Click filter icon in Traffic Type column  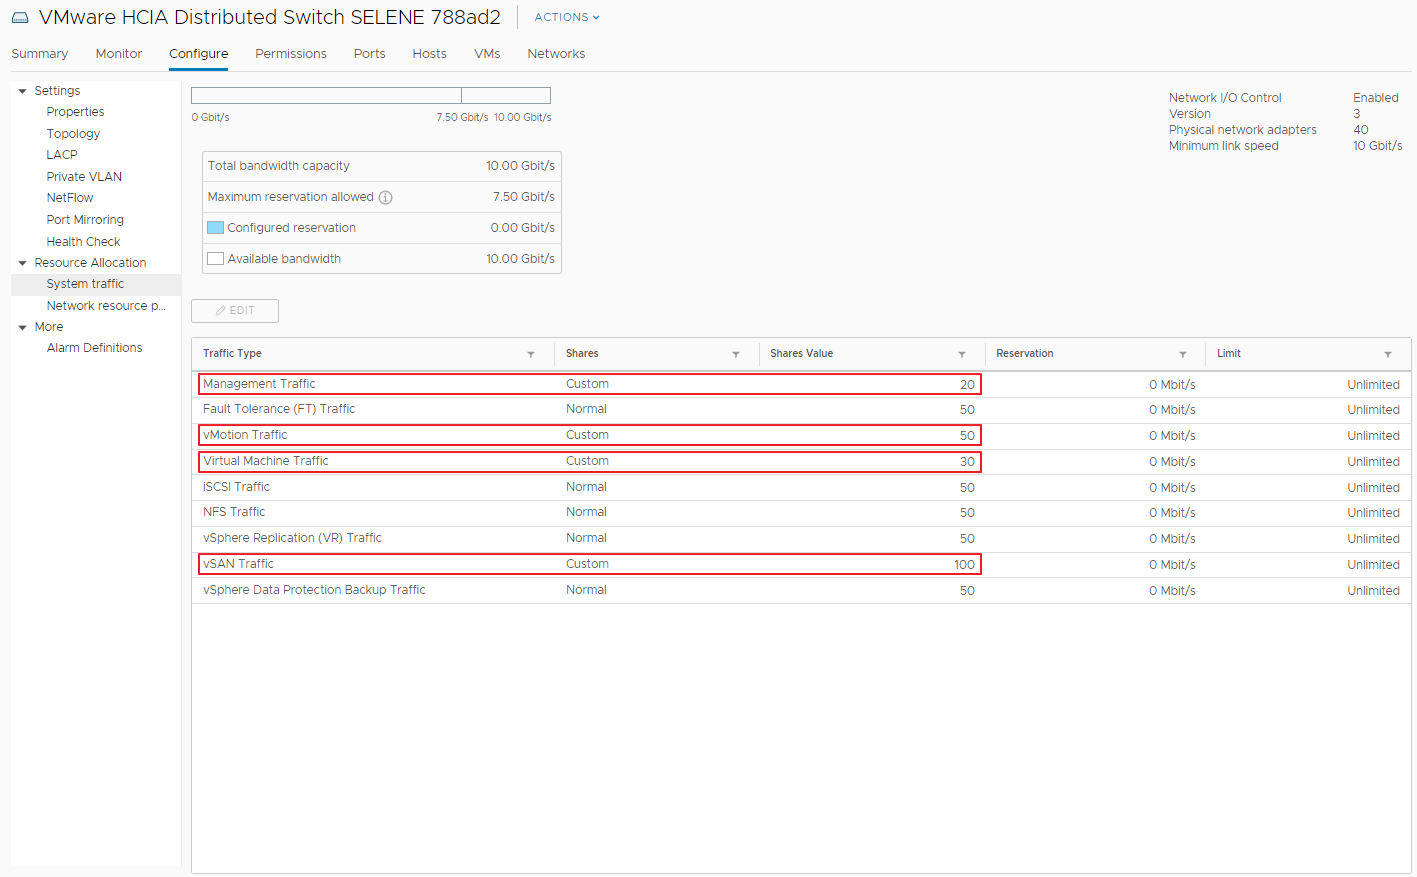(531, 354)
